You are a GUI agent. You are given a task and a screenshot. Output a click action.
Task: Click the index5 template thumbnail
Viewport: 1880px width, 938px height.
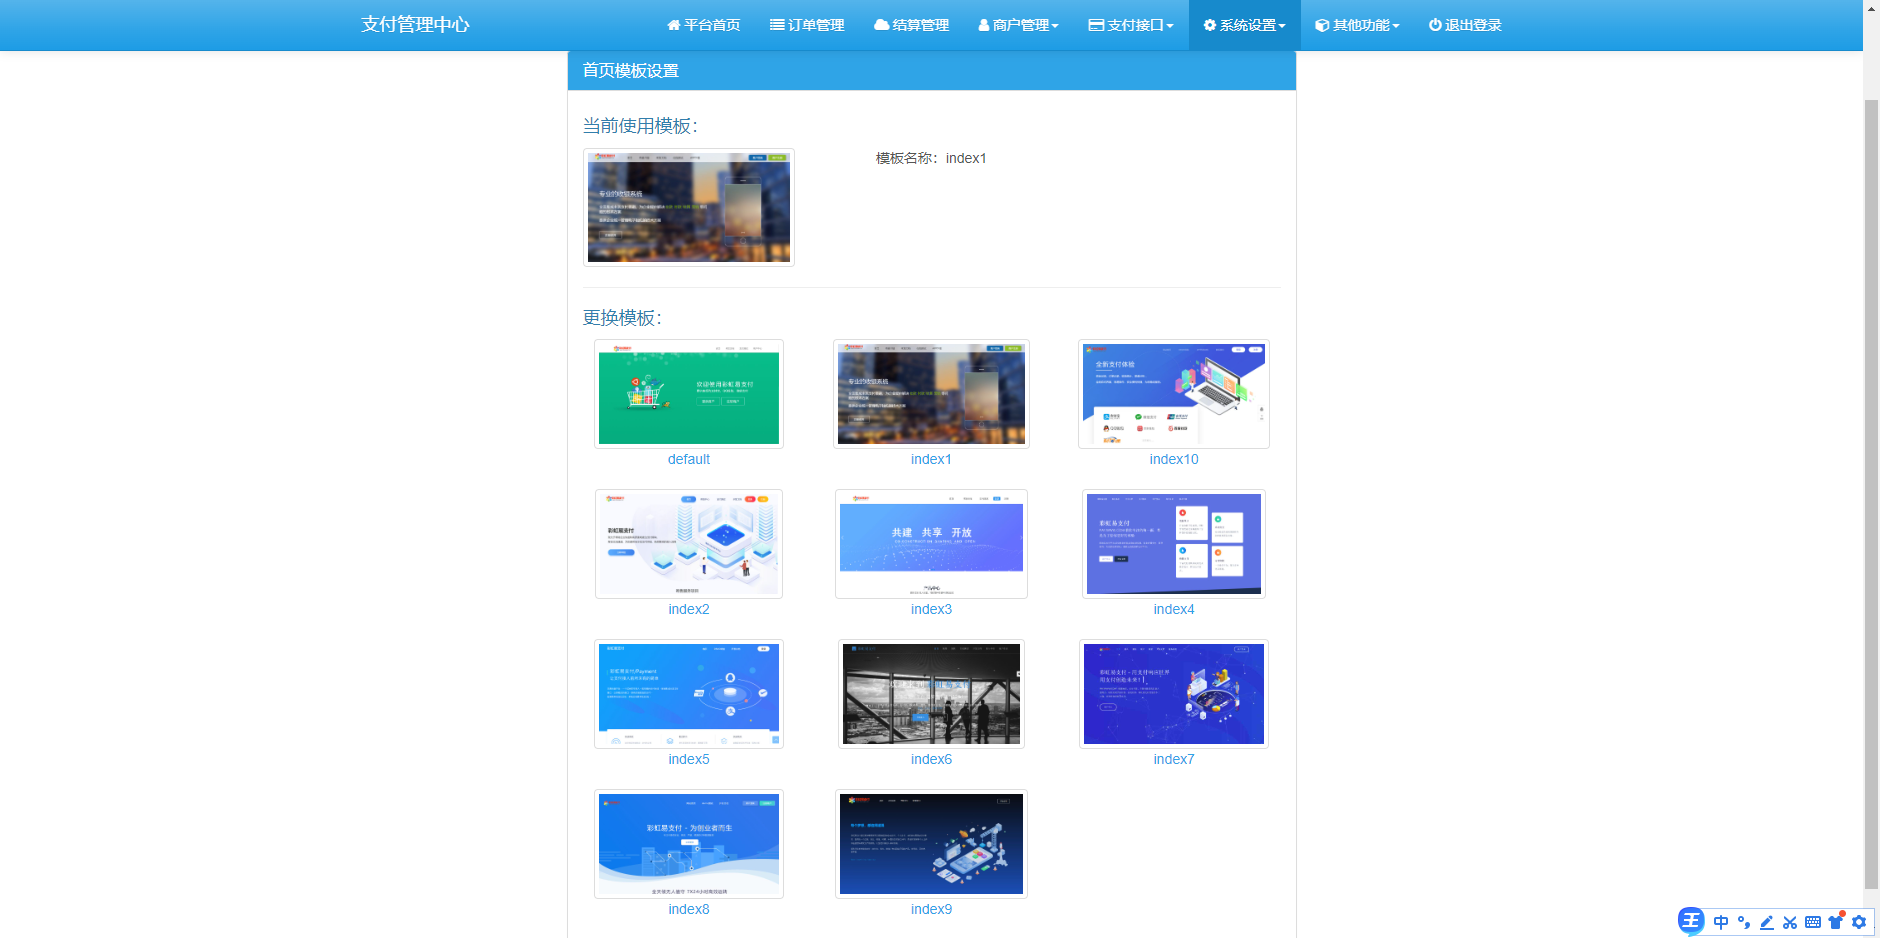point(688,693)
